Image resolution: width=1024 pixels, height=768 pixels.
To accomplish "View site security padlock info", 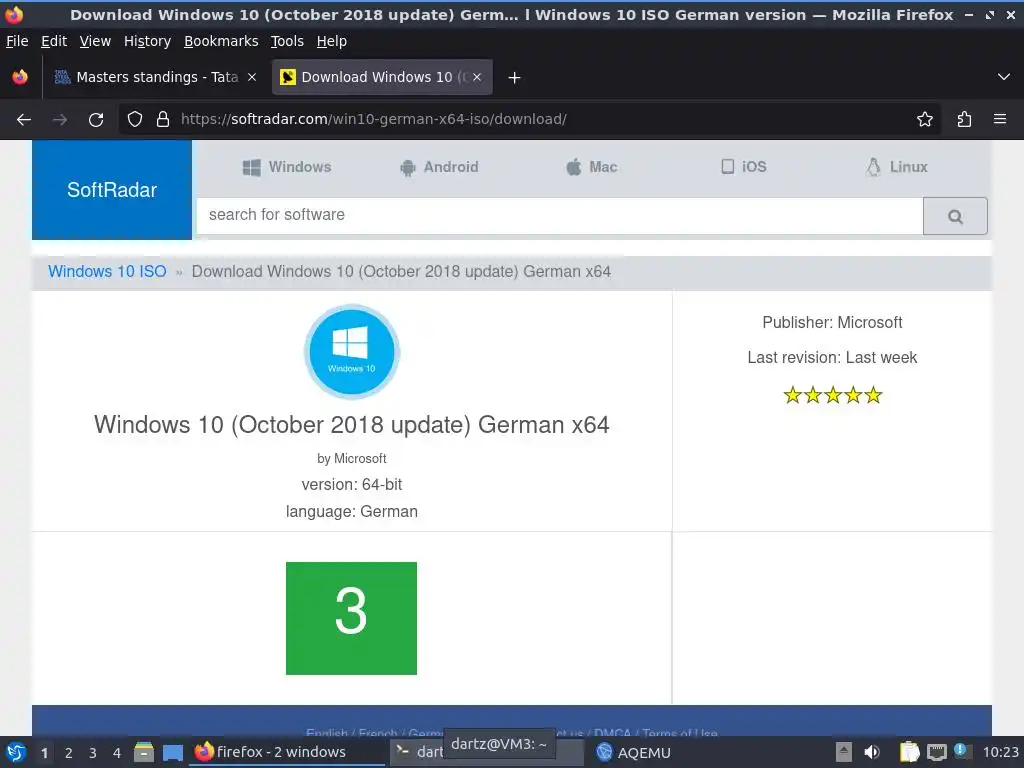I will click(x=163, y=120).
